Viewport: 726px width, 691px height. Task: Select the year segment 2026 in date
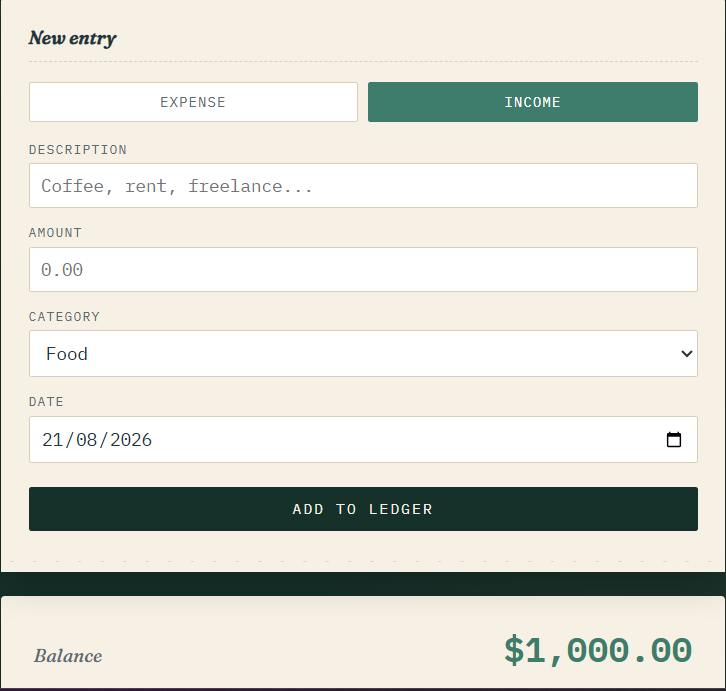pyautogui.click(x=131, y=440)
